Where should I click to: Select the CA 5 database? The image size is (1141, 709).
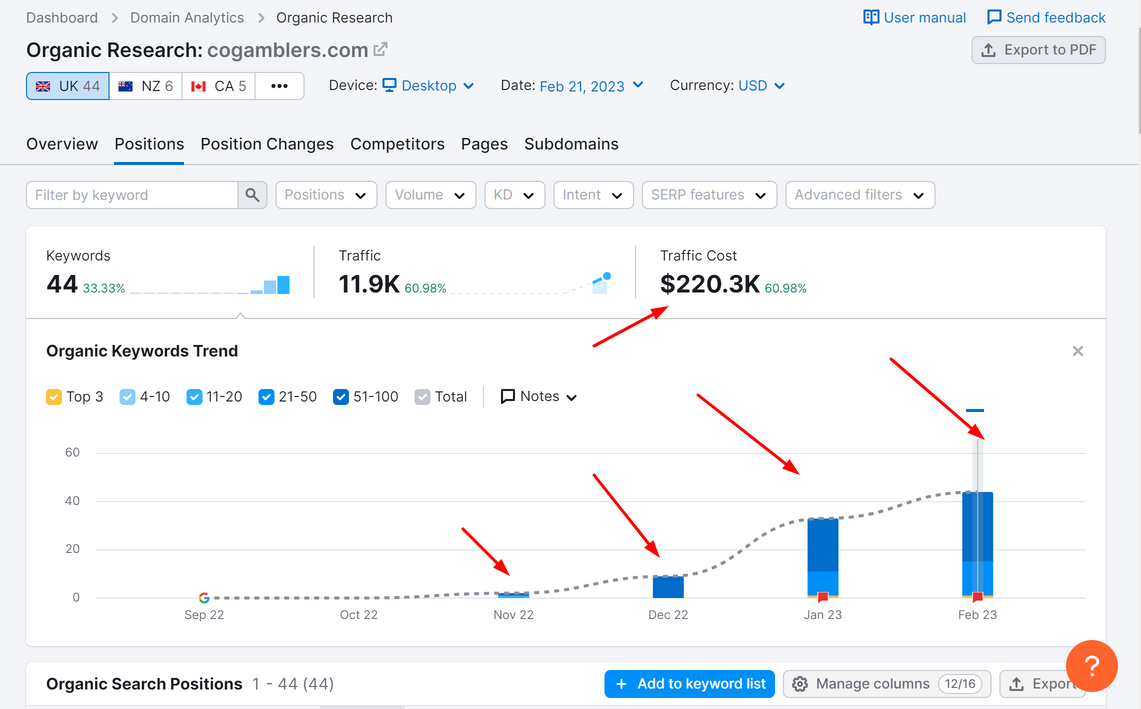click(218, 86)
